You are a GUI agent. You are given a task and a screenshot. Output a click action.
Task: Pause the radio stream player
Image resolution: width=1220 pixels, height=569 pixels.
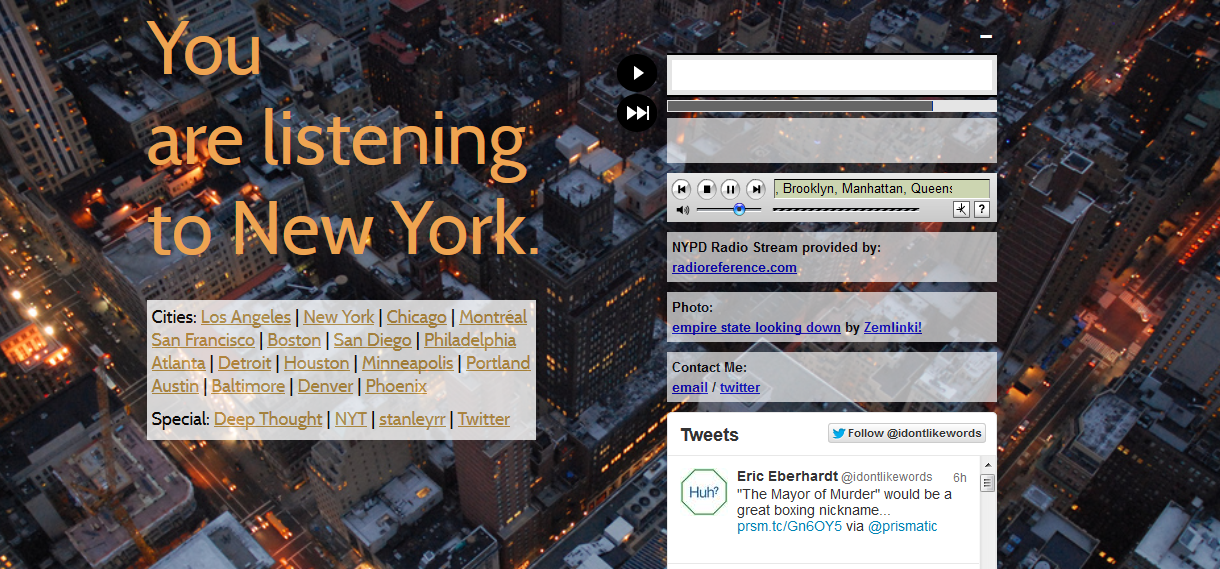coord(731,189)
